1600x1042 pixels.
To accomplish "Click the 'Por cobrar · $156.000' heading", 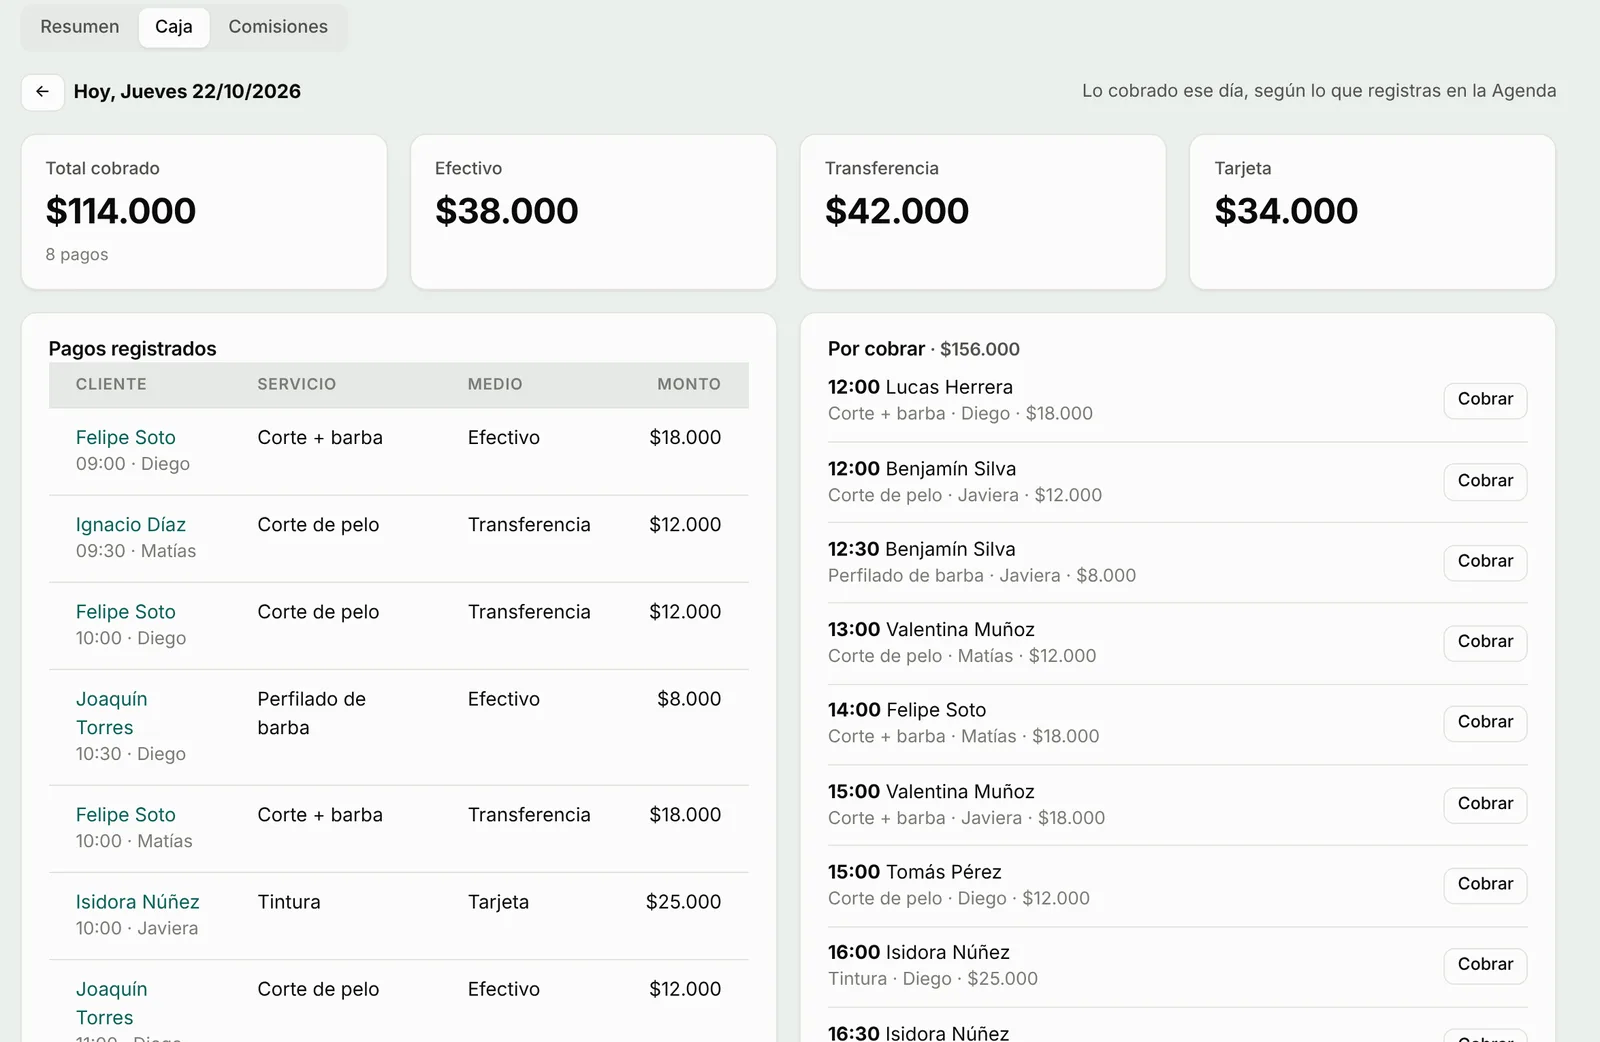I will 924,349.
